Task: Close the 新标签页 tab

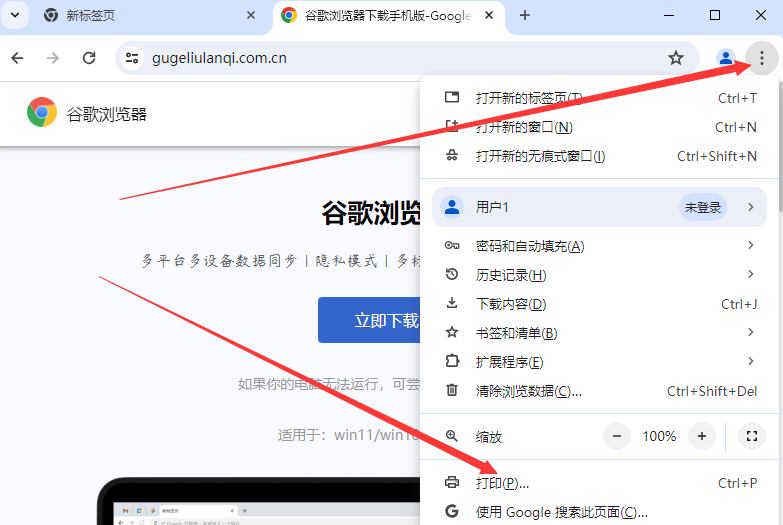Action: (x=251, y=15)
